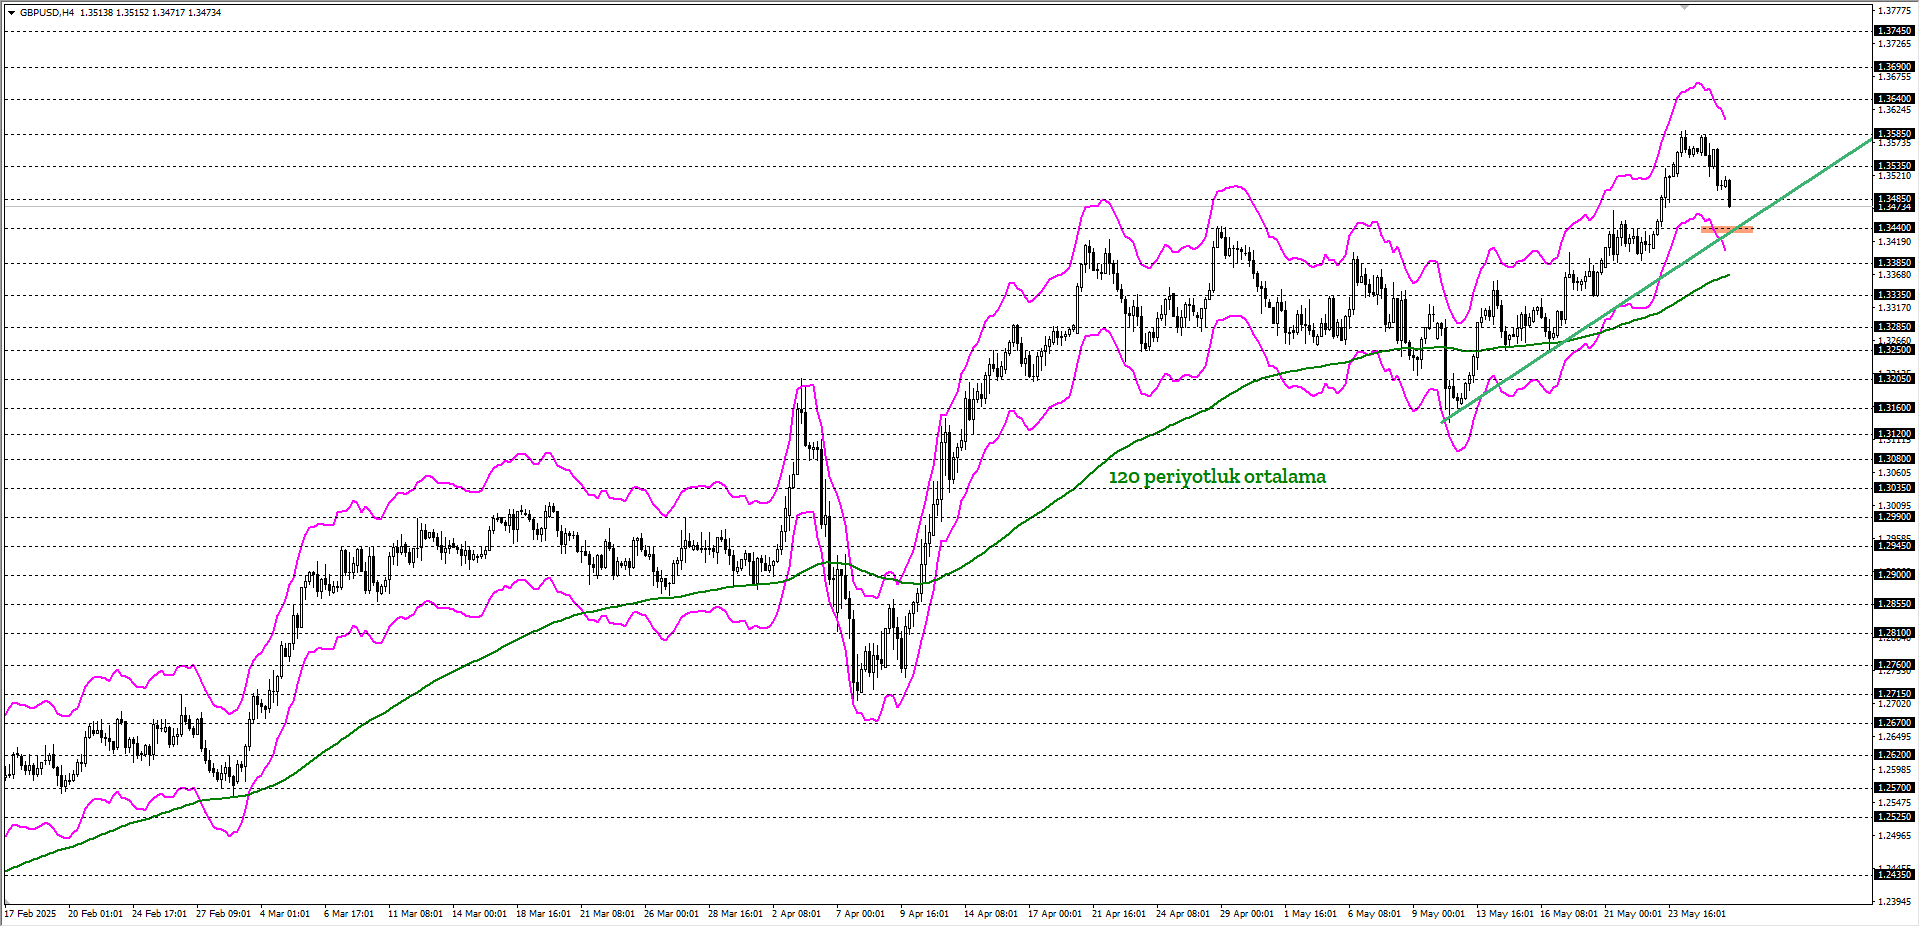The image size is (1920, 927).
Task: Click the 1.36400 price level label
Action: coord(1894,99)
